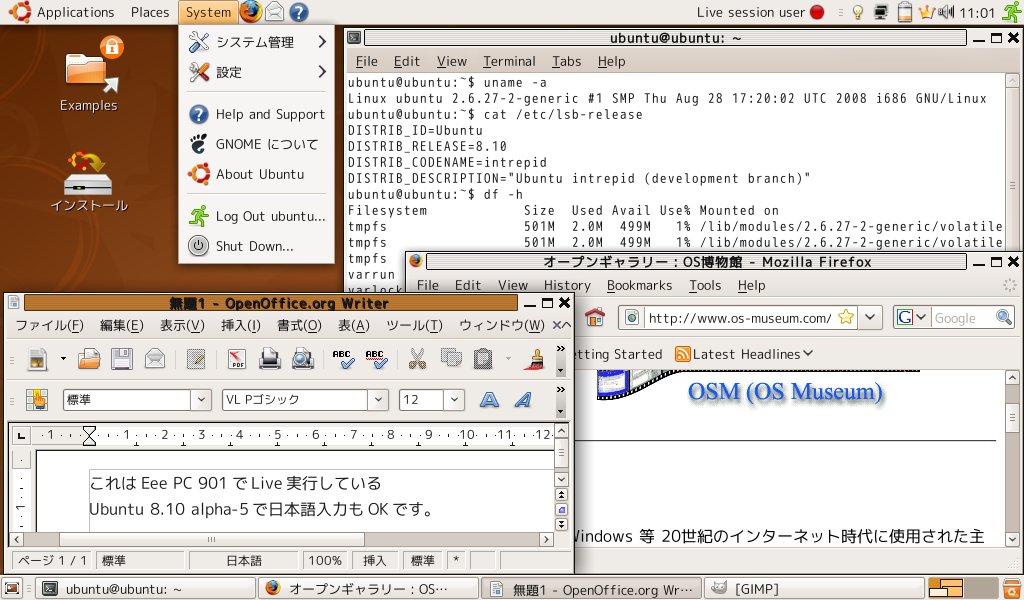
Task: Select GNOME について menu entry
Action: pyautogui.click(x=257, y=144)
